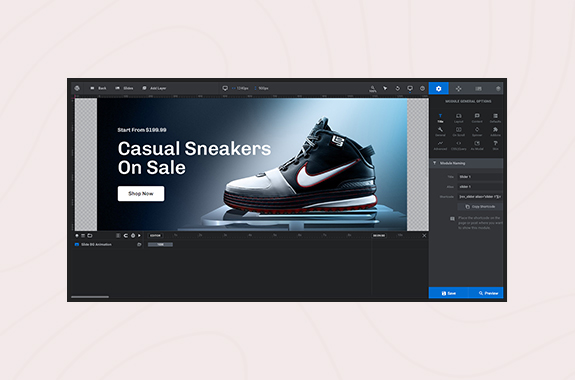Open the responsive device preview icon
575x380 pixels.
pyautogui.click(x=410, y=88)
